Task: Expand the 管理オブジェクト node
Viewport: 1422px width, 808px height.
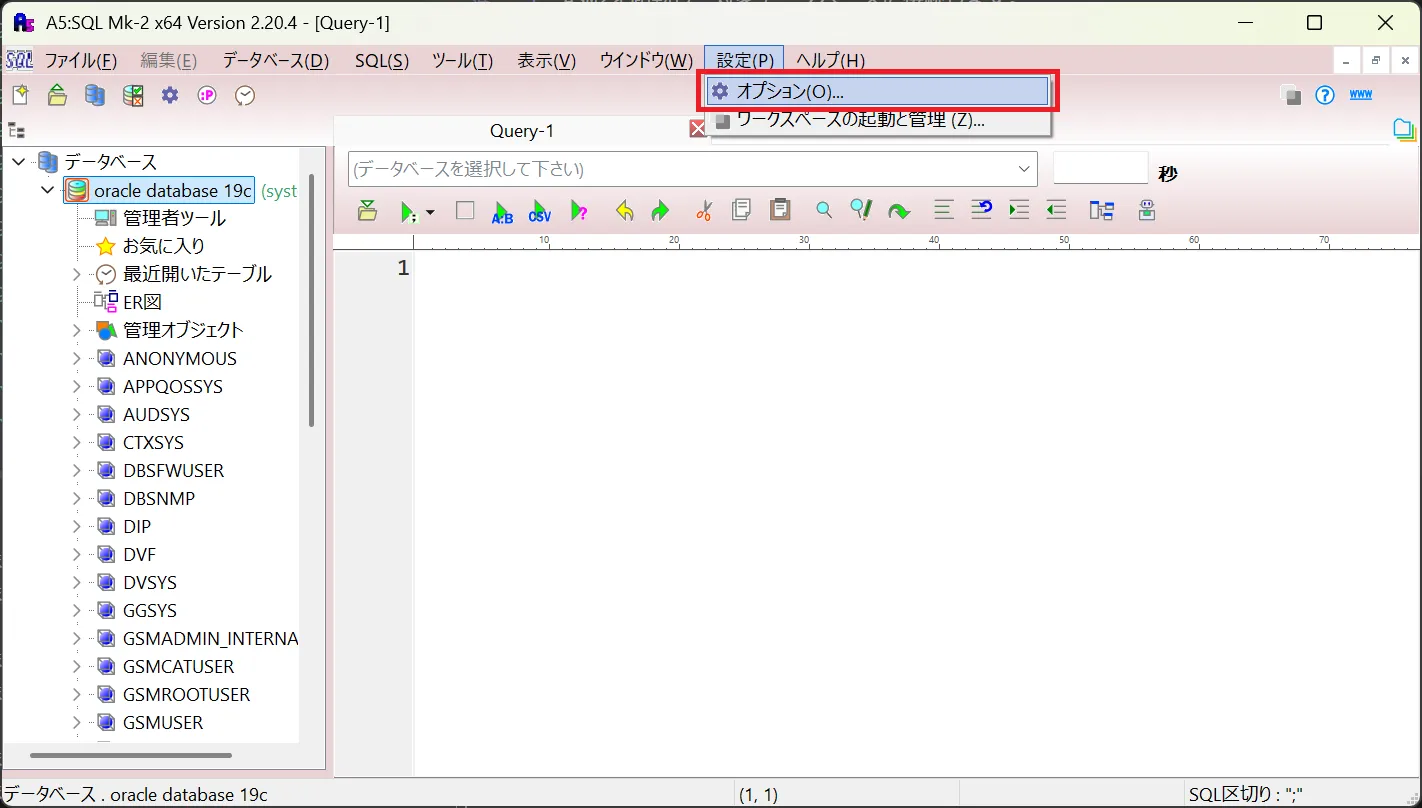Action: click(77, 330)
